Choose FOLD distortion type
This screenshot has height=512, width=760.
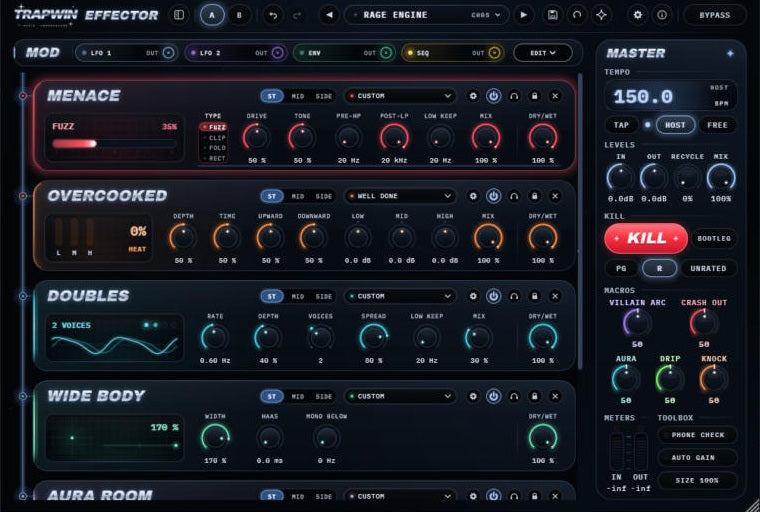(x=215, y=148)
